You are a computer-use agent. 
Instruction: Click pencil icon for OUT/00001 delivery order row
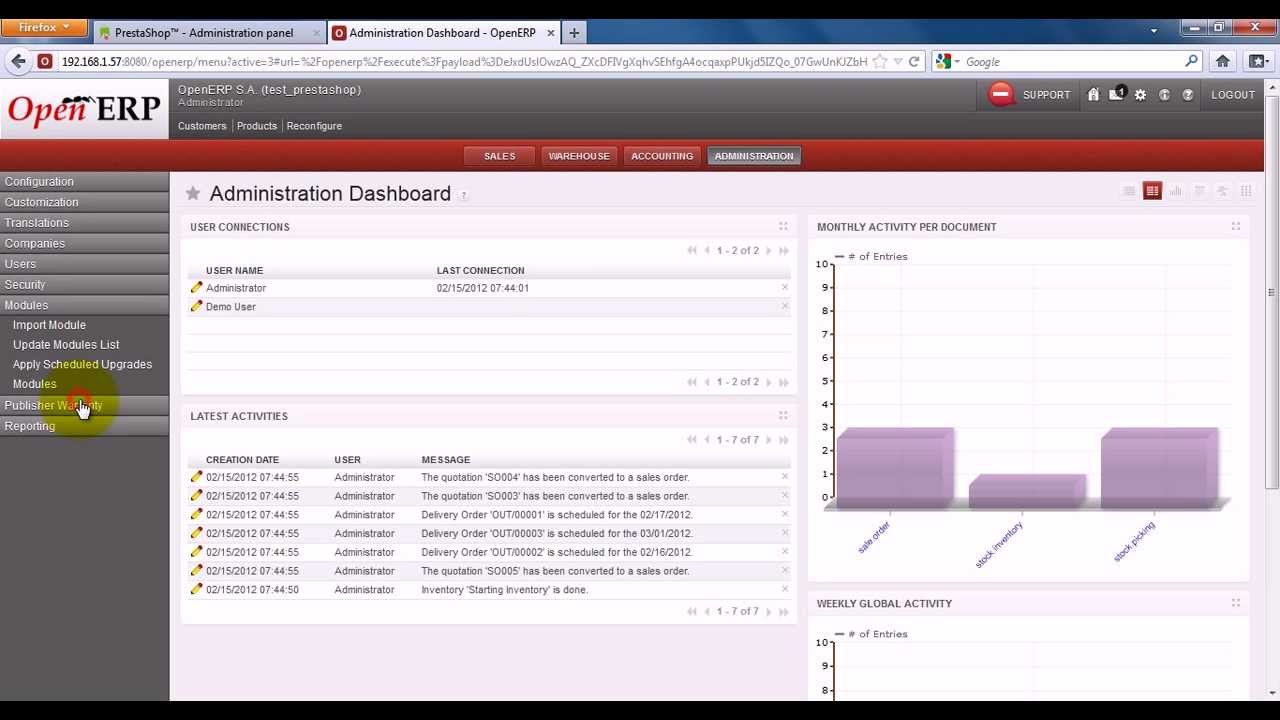click(x=196, y=515)
